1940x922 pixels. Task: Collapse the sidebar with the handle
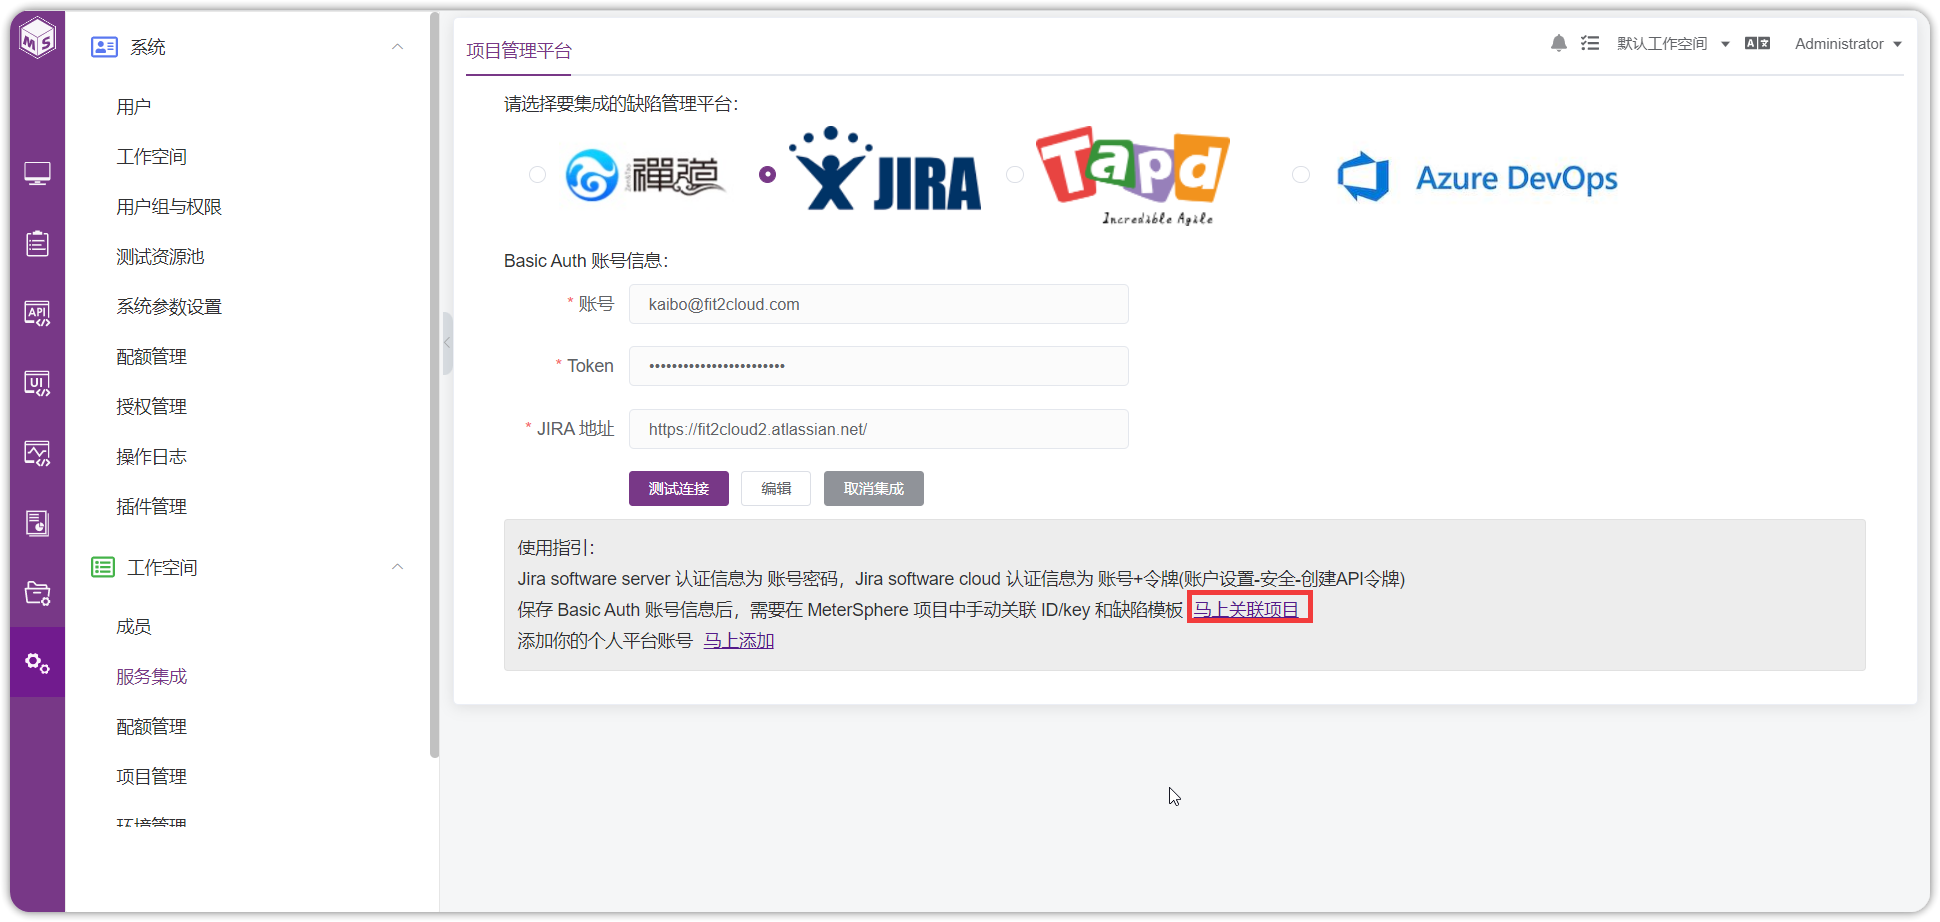[447, 343]
